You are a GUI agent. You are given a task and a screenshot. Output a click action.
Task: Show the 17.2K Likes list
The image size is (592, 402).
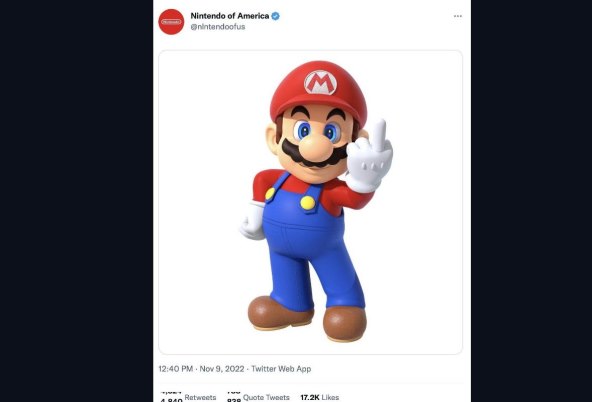click(319, 397)
